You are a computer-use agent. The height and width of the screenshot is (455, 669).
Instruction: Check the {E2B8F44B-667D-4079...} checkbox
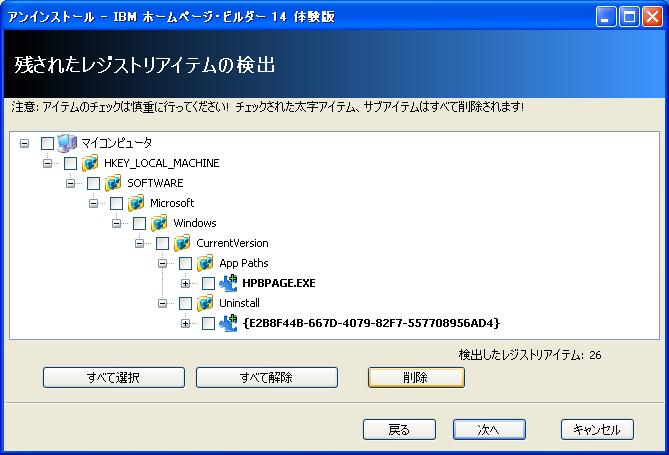tap(208, 324)
